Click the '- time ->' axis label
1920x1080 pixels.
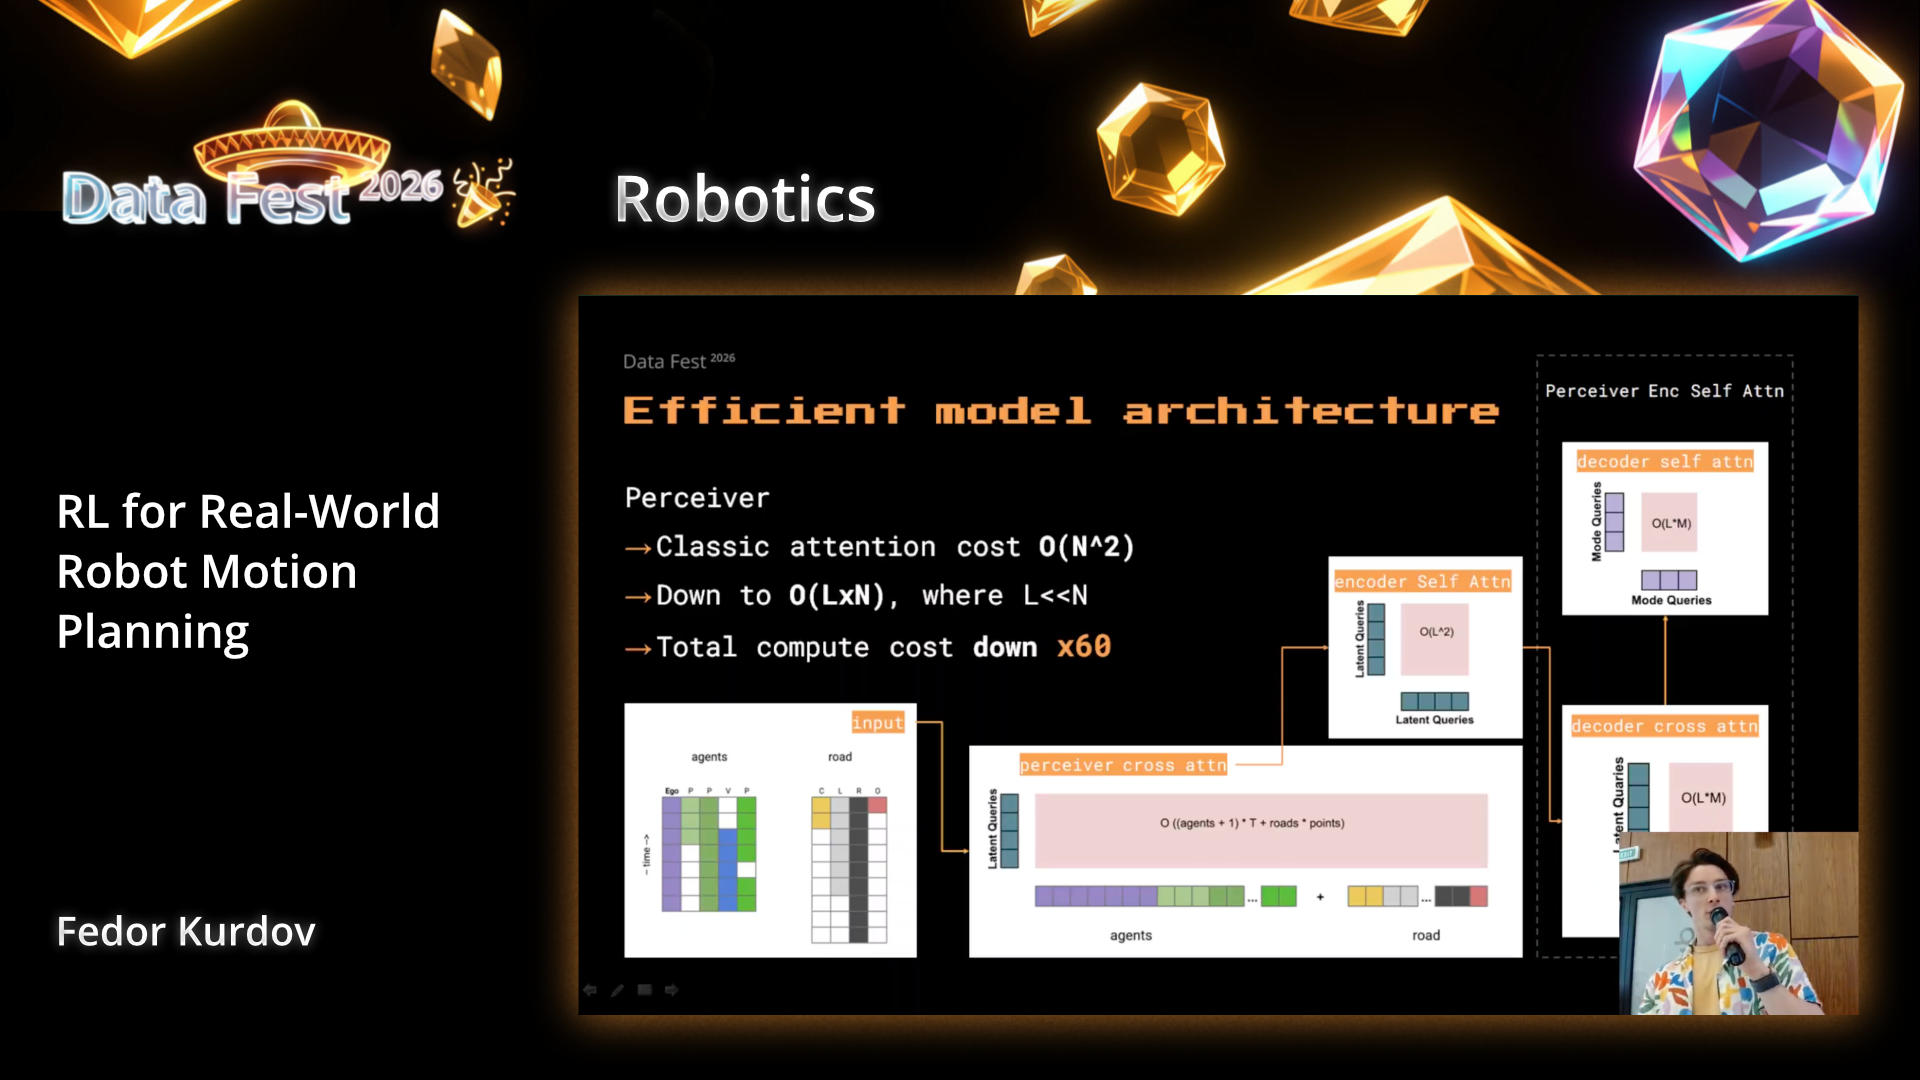click(646, 855)
